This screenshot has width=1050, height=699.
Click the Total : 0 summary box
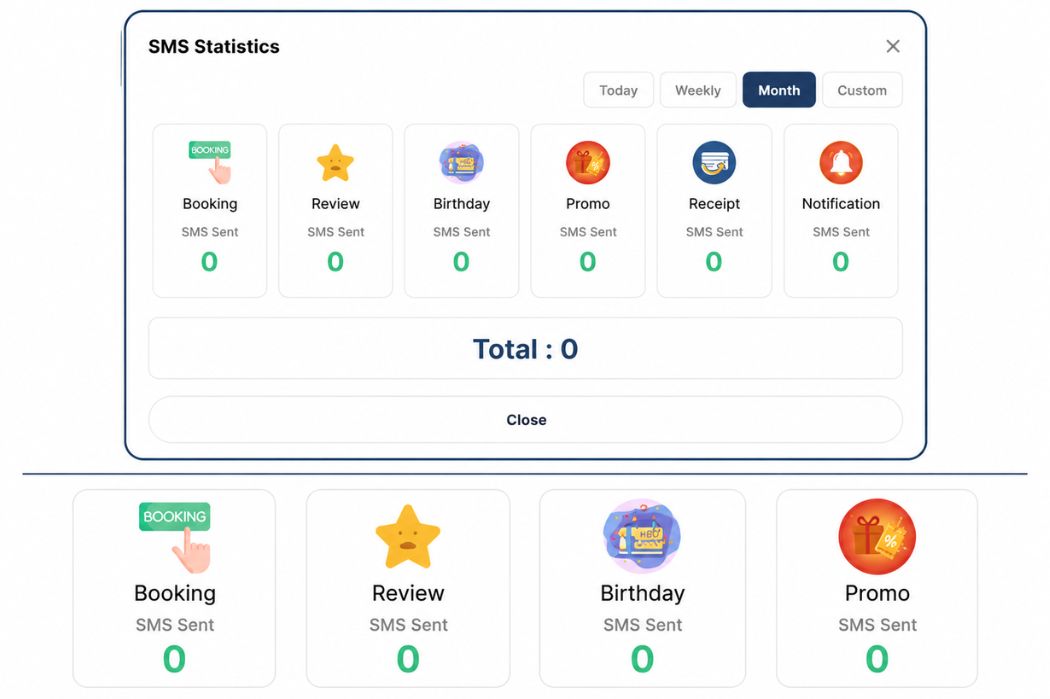[526, 349]
